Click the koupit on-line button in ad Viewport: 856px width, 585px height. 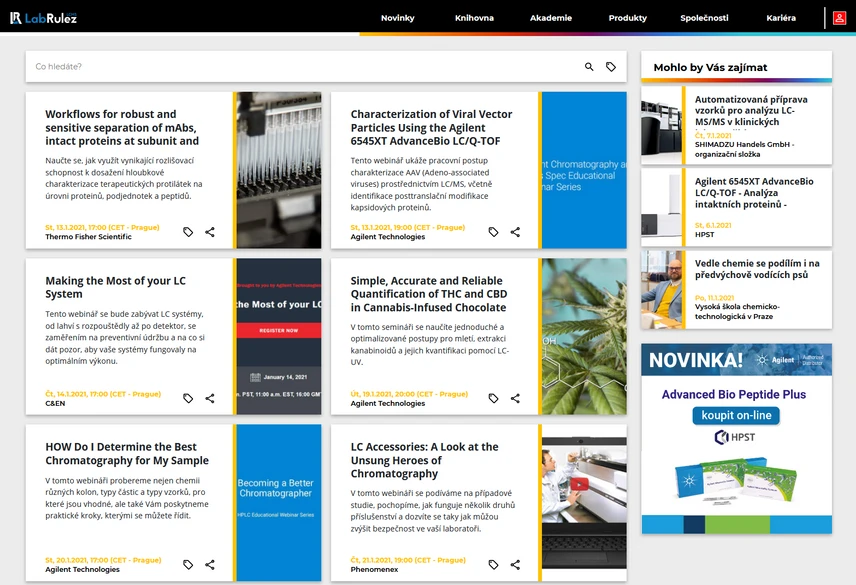pos(736,415)
